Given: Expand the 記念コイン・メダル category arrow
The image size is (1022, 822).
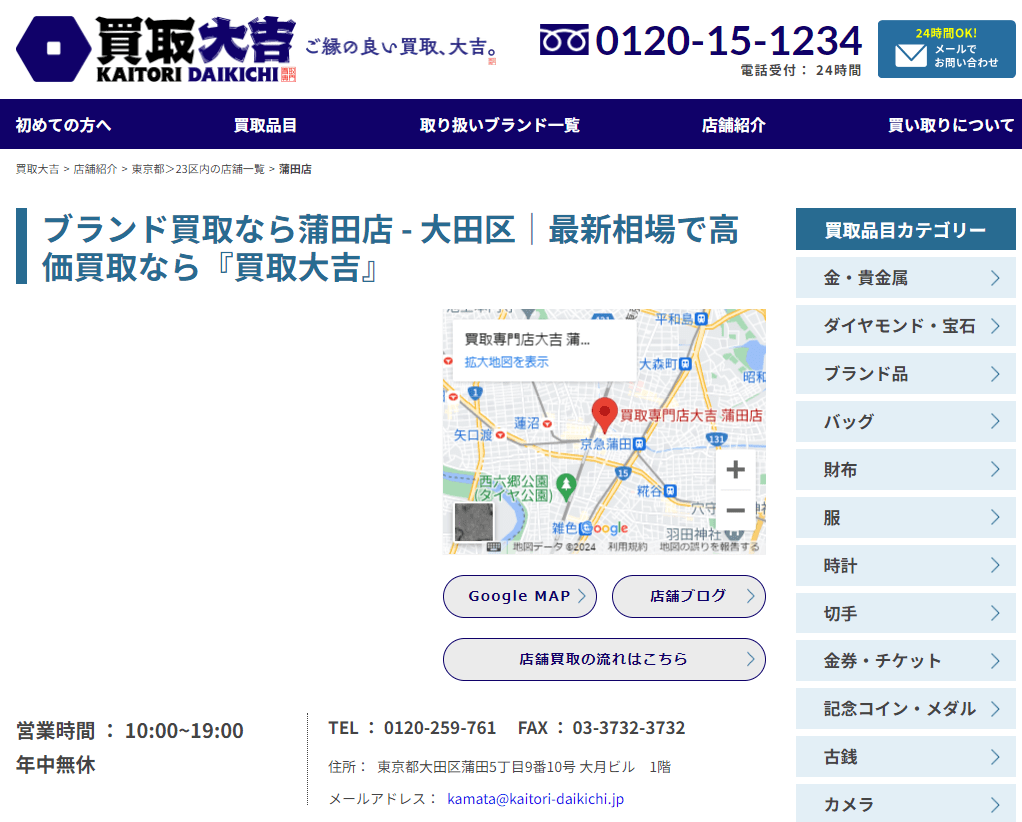Looking at the screenshot, I should tap(994, 709).
